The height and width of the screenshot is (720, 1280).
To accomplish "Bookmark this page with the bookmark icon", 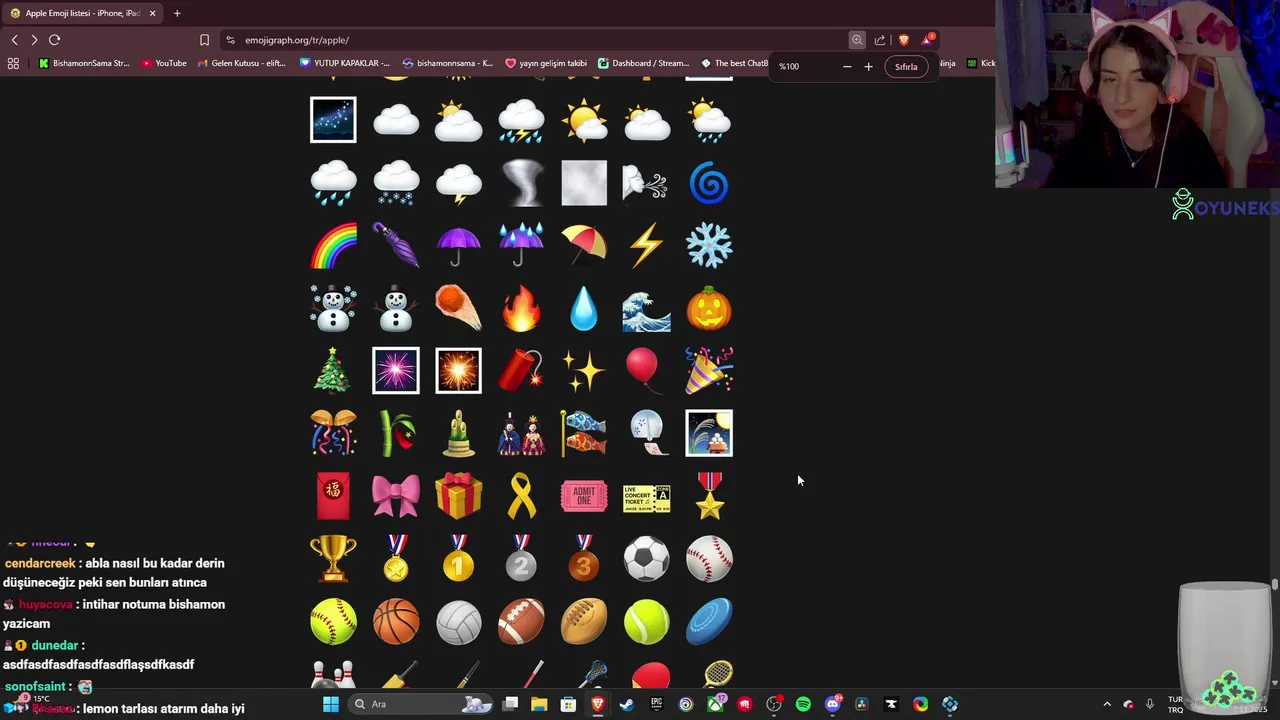I will click(204, 40).
